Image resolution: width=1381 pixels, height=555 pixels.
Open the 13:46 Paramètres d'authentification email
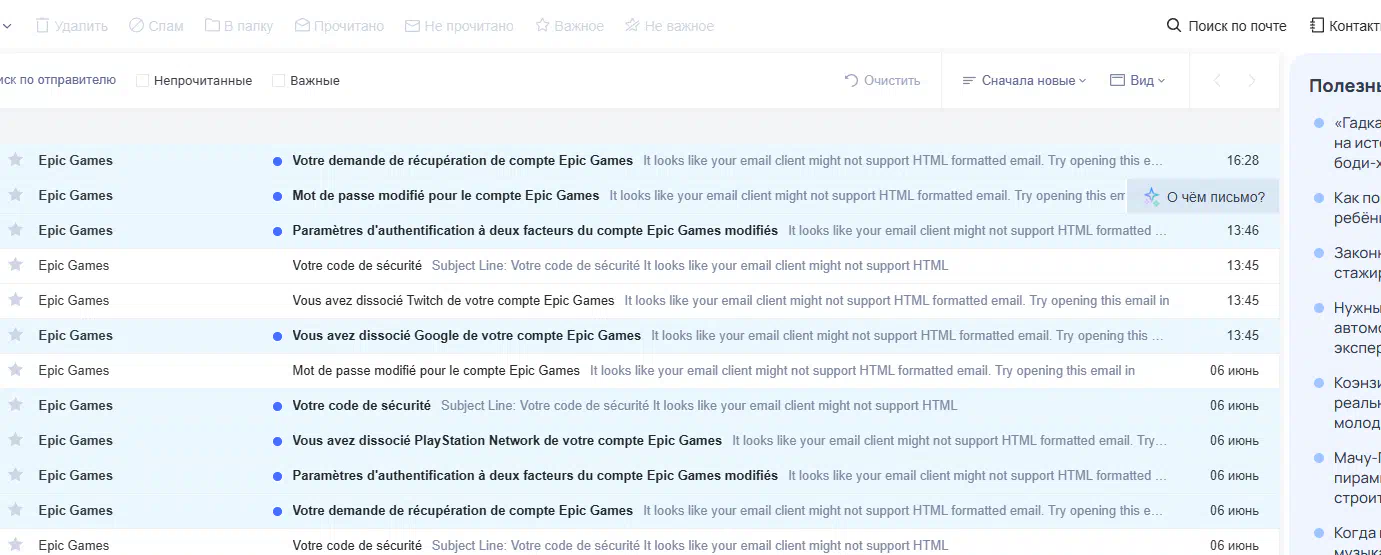click(x=639, y=230)
